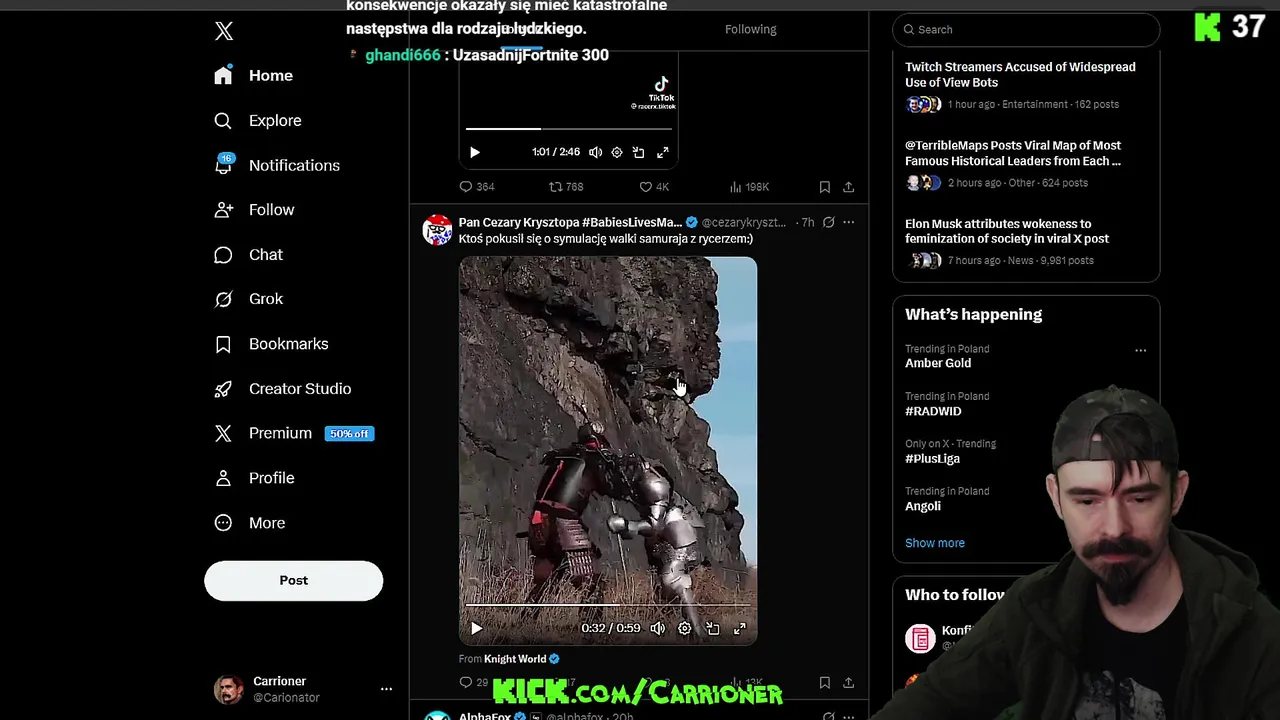Click Grok icon on AlphaFox post
Screen dimensions: 1280x720
point(828,716)
